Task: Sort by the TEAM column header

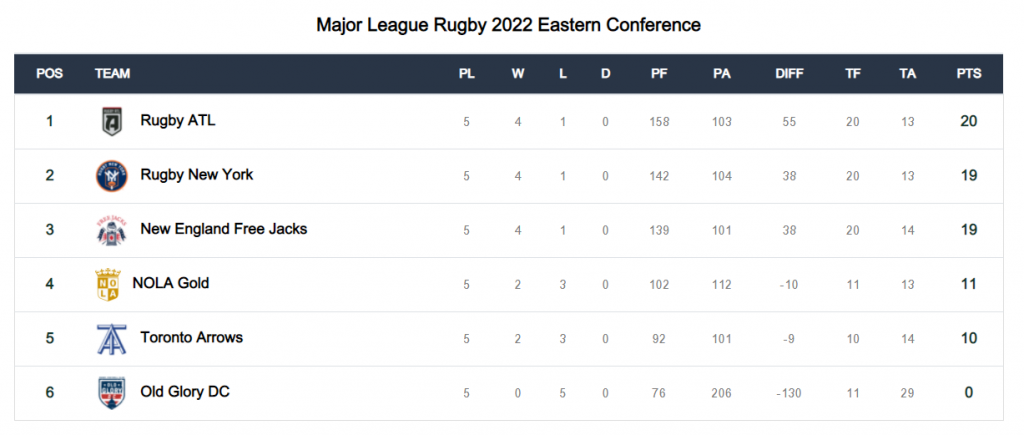Action: tap(112, 74)
